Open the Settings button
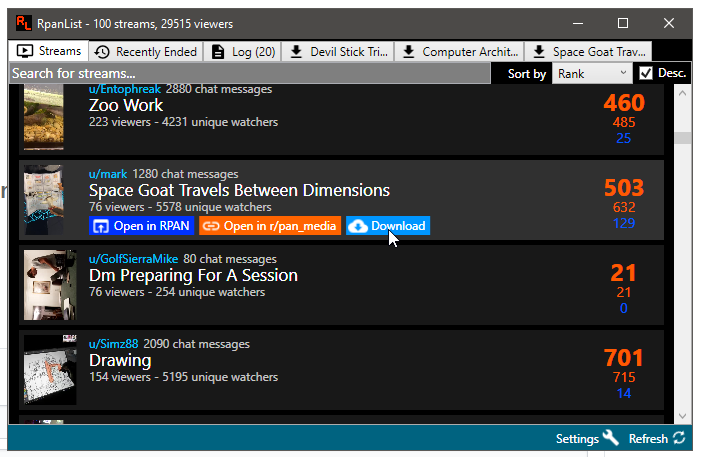Viewport: 701px width, 457px height. [x=587, y=438]
